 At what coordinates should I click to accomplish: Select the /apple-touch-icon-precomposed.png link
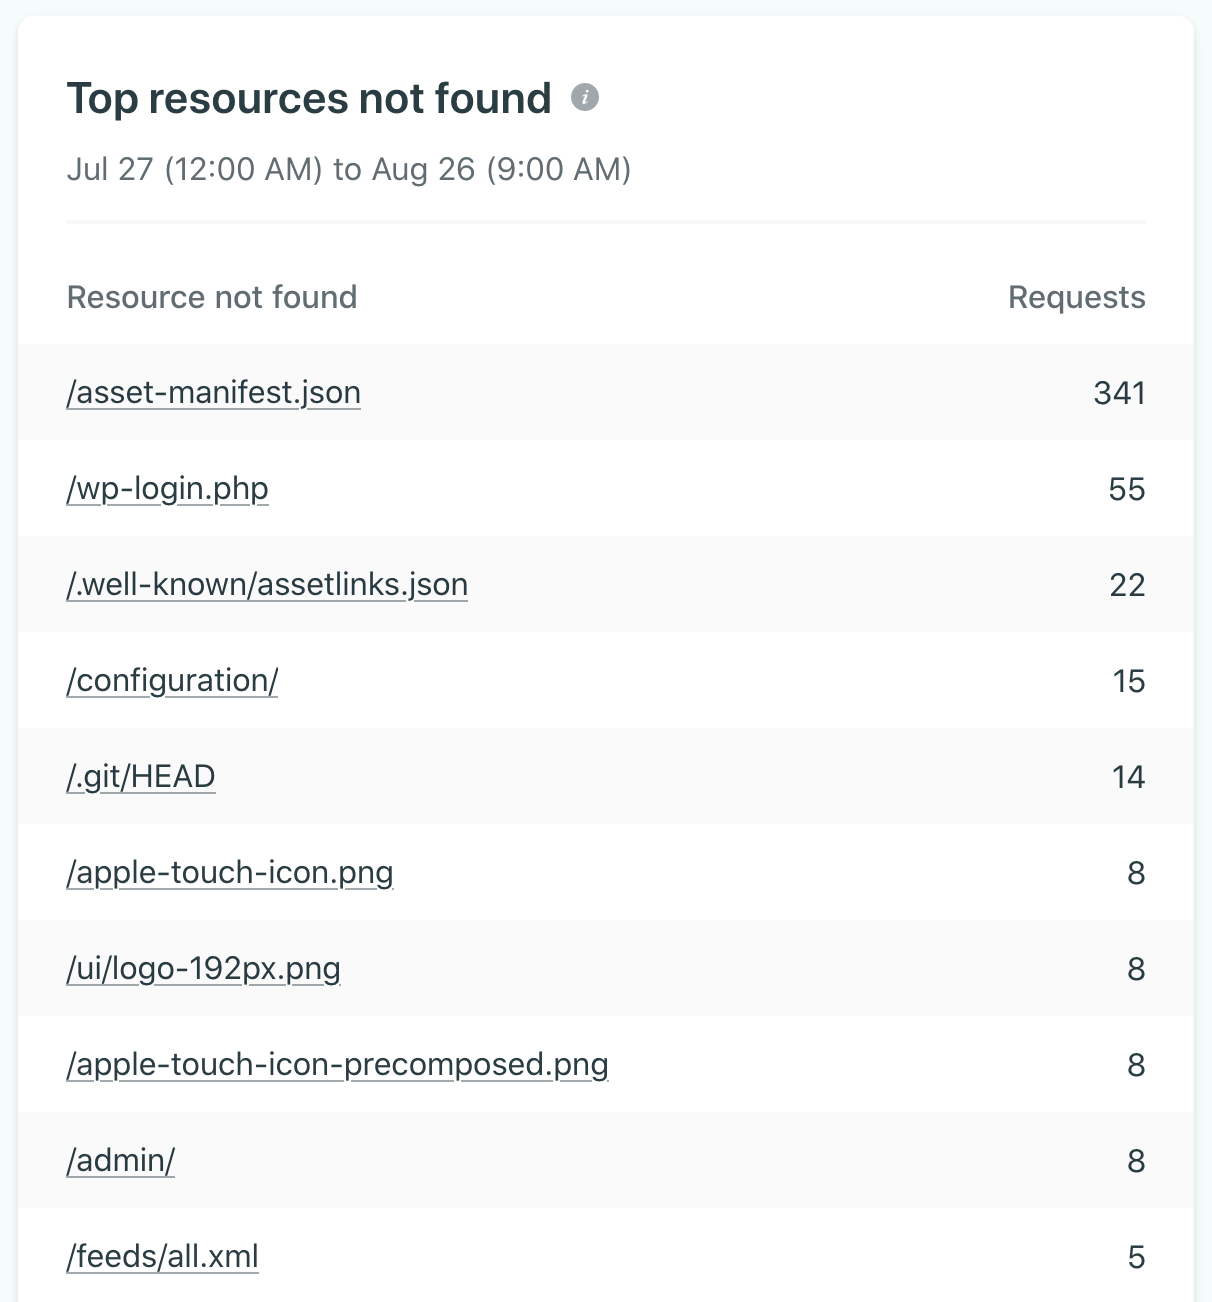click(337, 1065)
